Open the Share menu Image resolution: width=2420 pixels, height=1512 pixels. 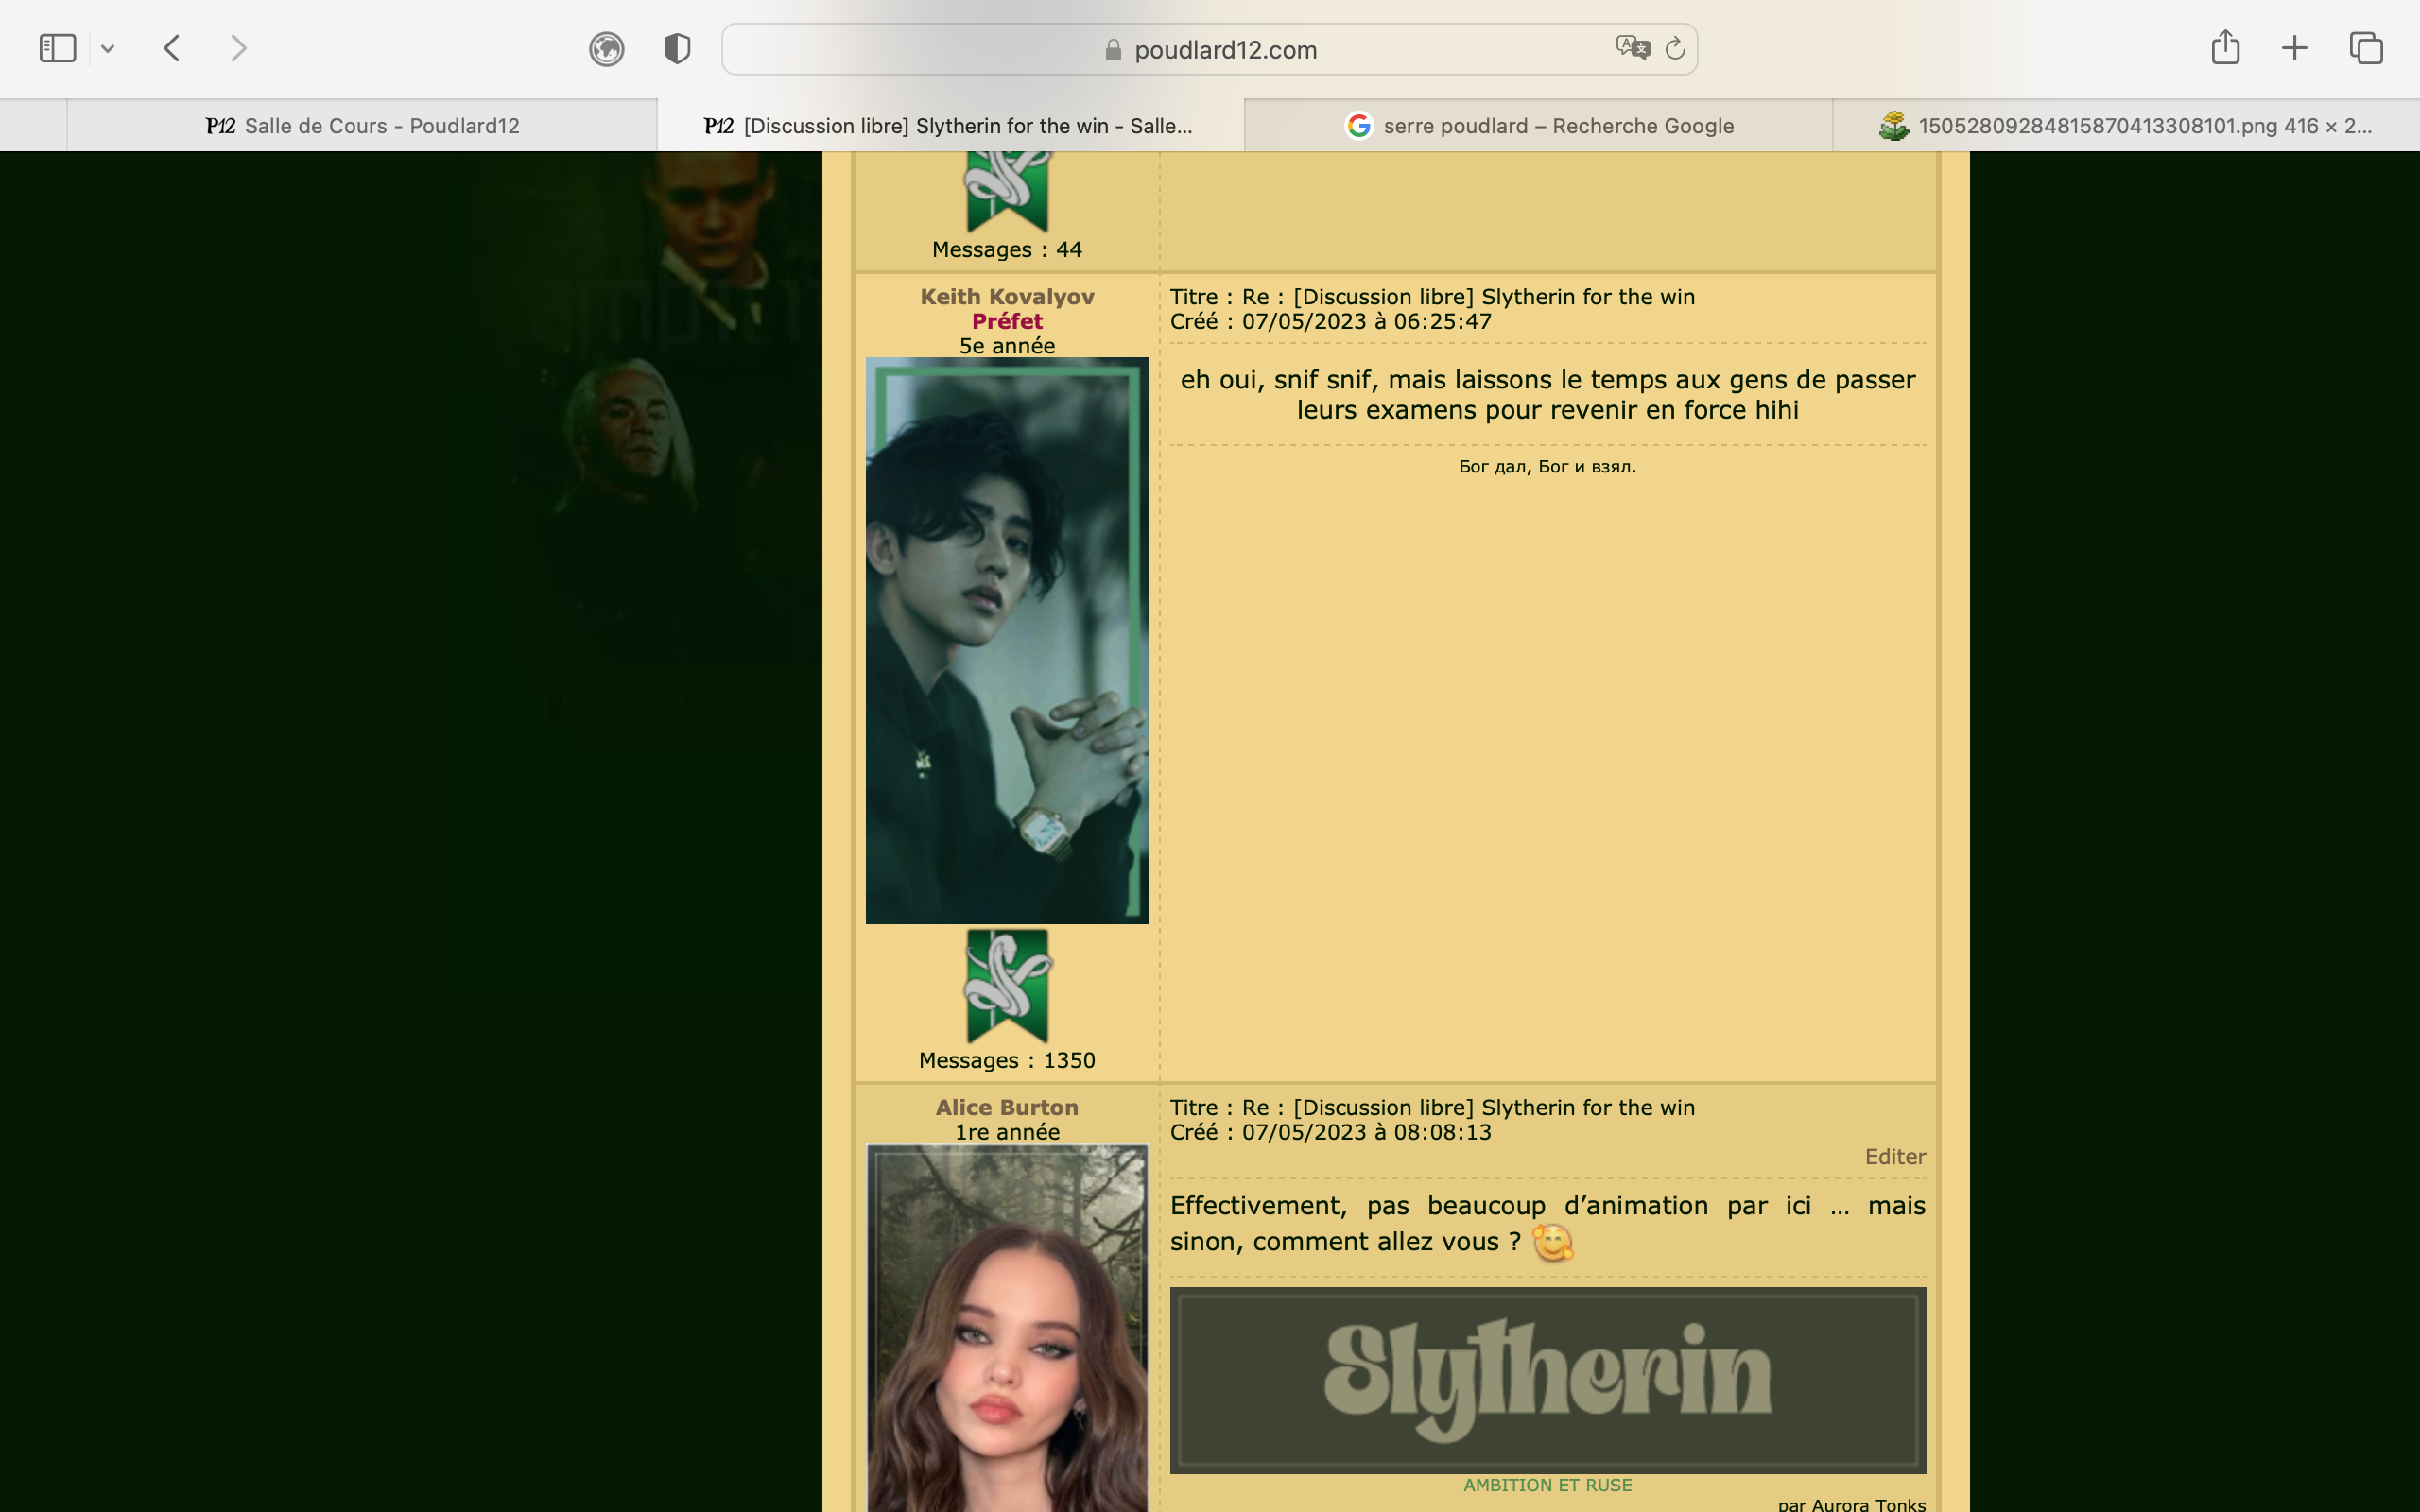point(2225,48)
